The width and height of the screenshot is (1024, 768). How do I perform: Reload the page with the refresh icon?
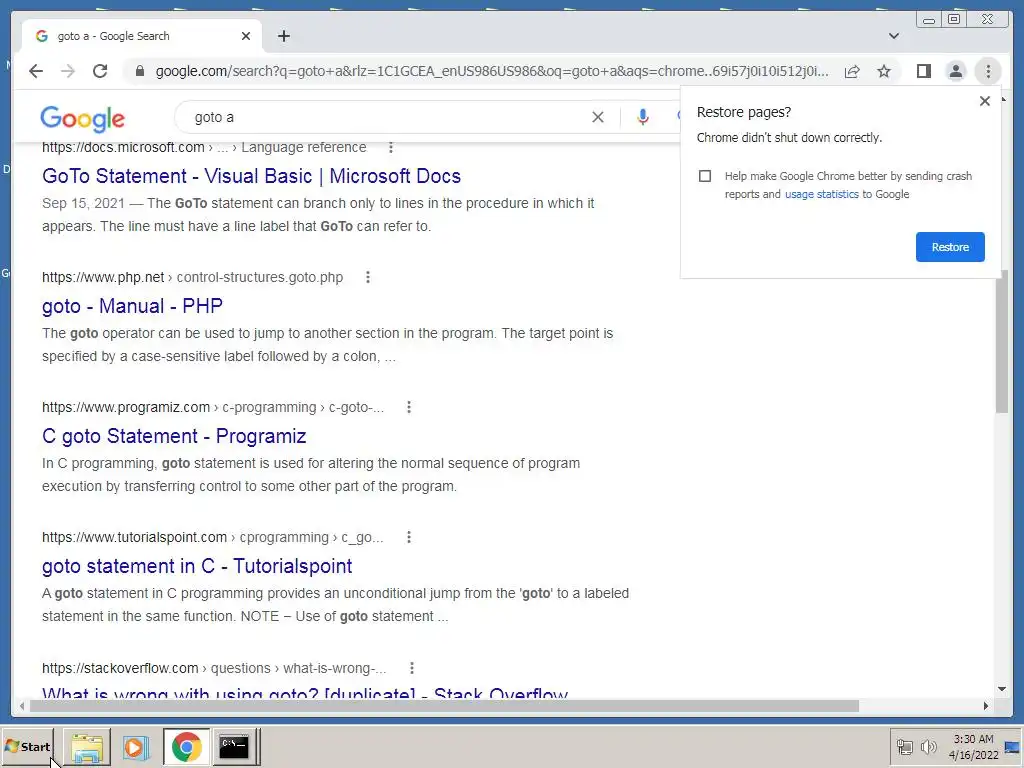100,71
